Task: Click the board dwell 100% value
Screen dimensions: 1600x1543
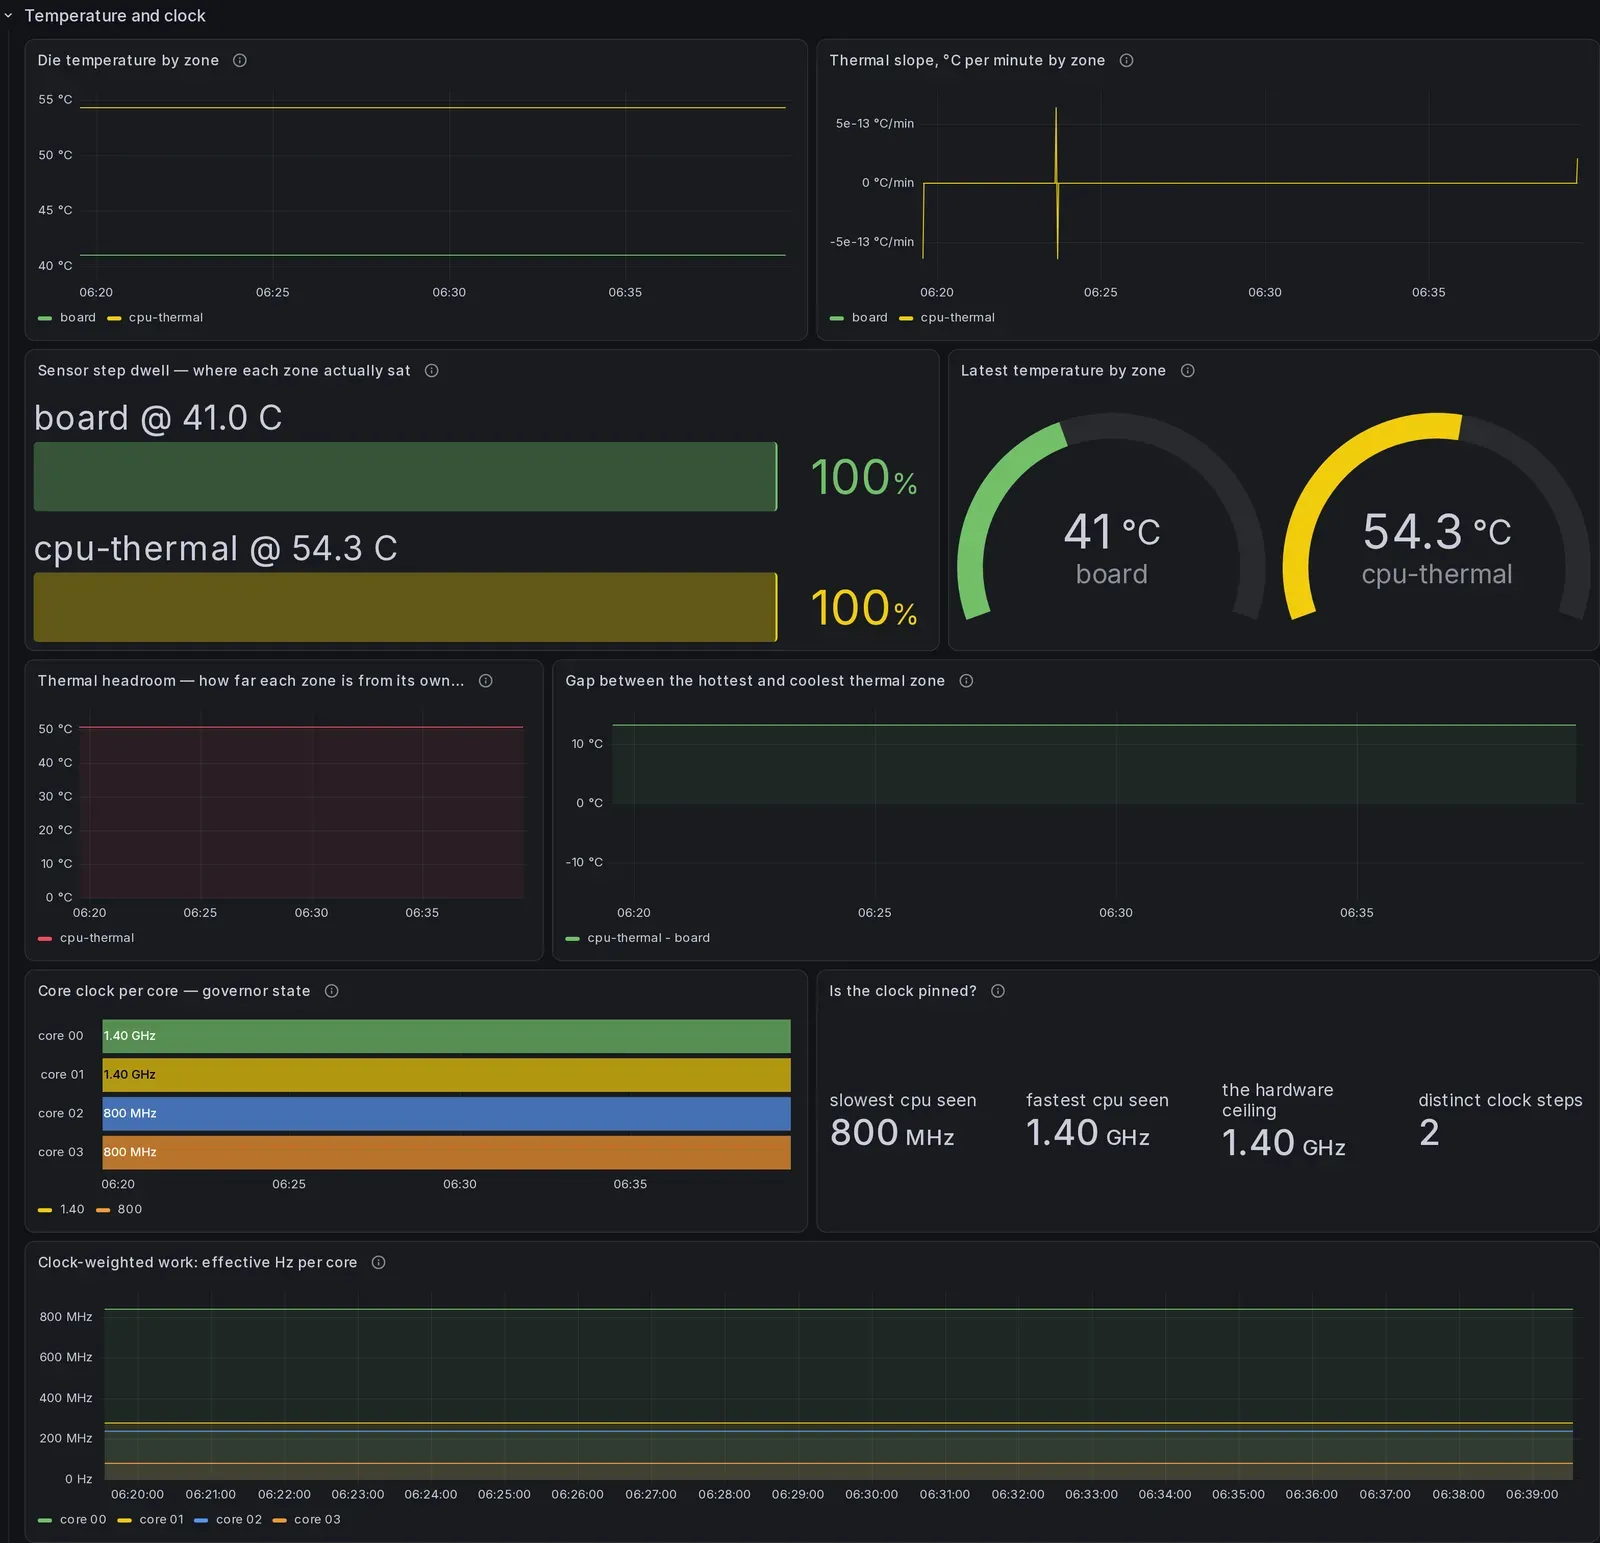Action: click(864, 478)
